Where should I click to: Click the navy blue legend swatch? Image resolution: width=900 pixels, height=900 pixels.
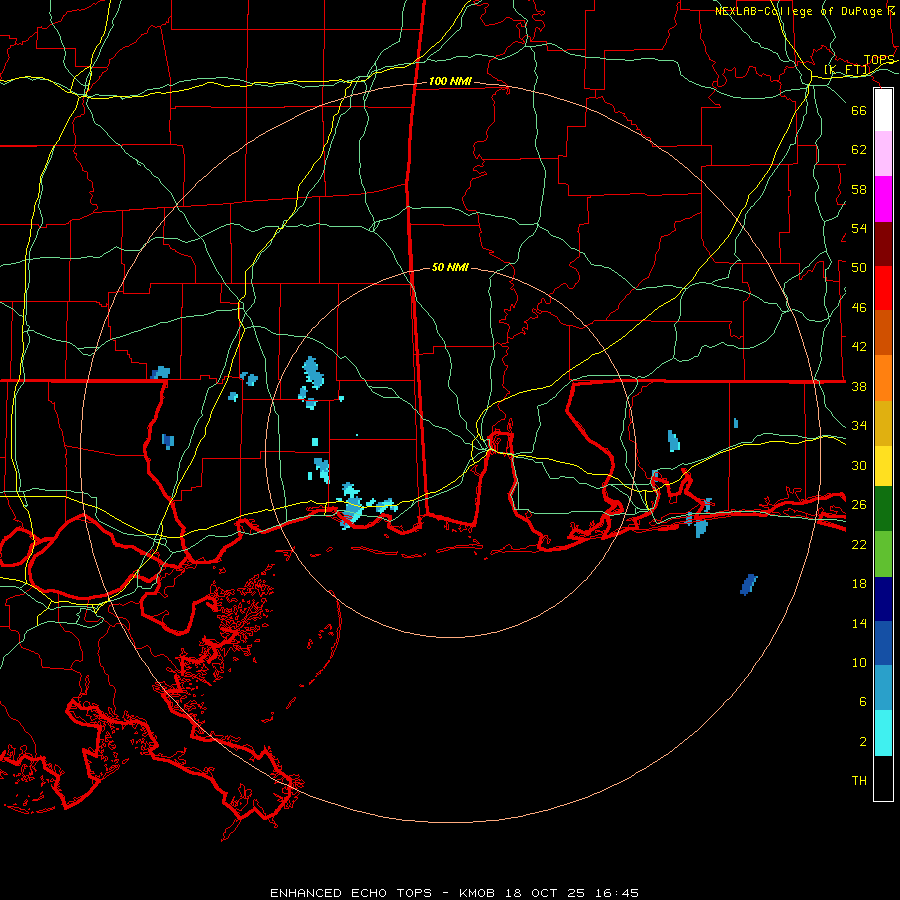(883, 599)
